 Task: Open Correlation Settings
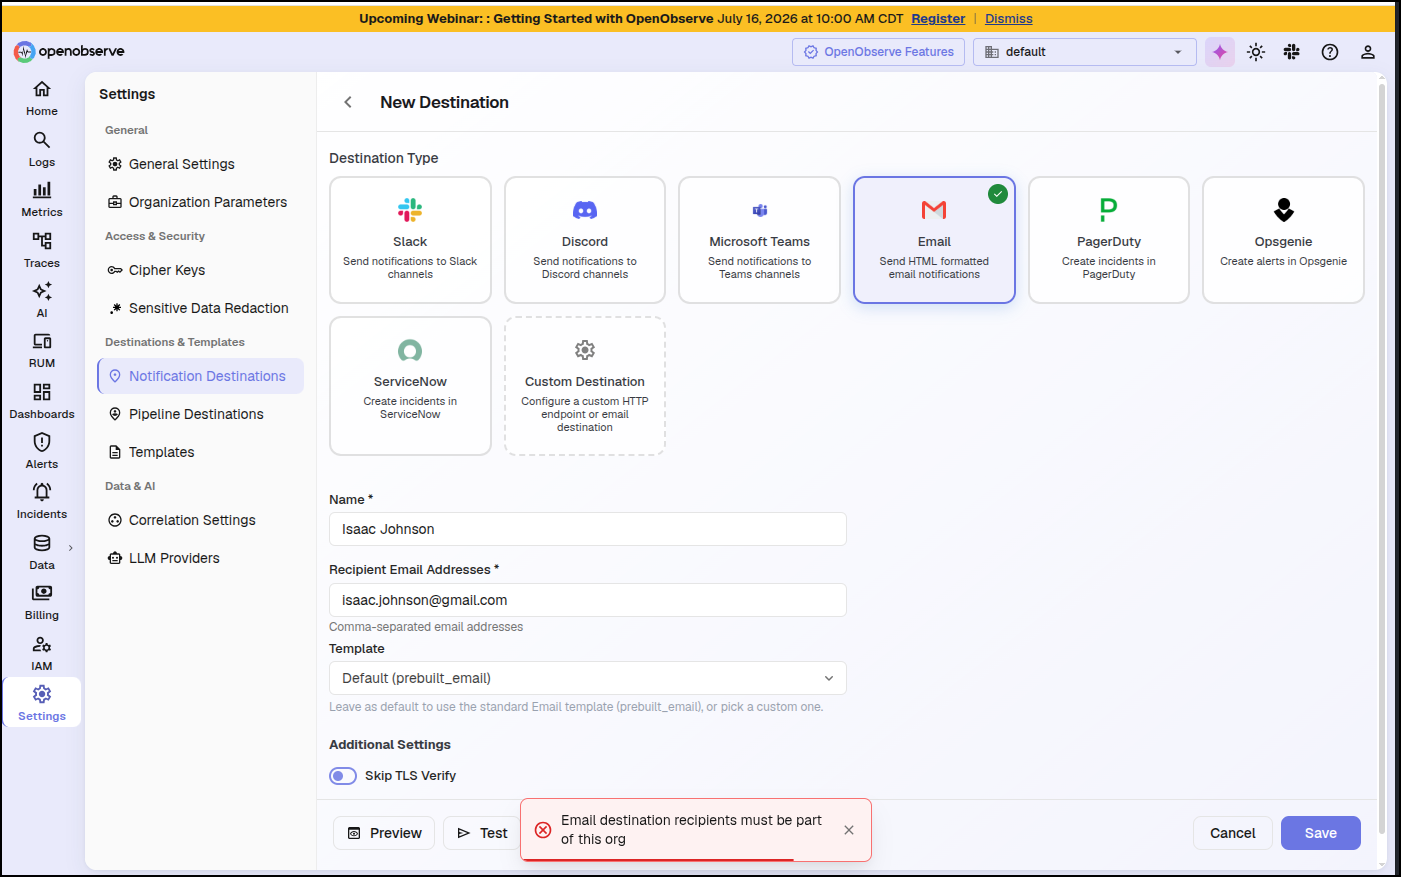coord(200,520)
